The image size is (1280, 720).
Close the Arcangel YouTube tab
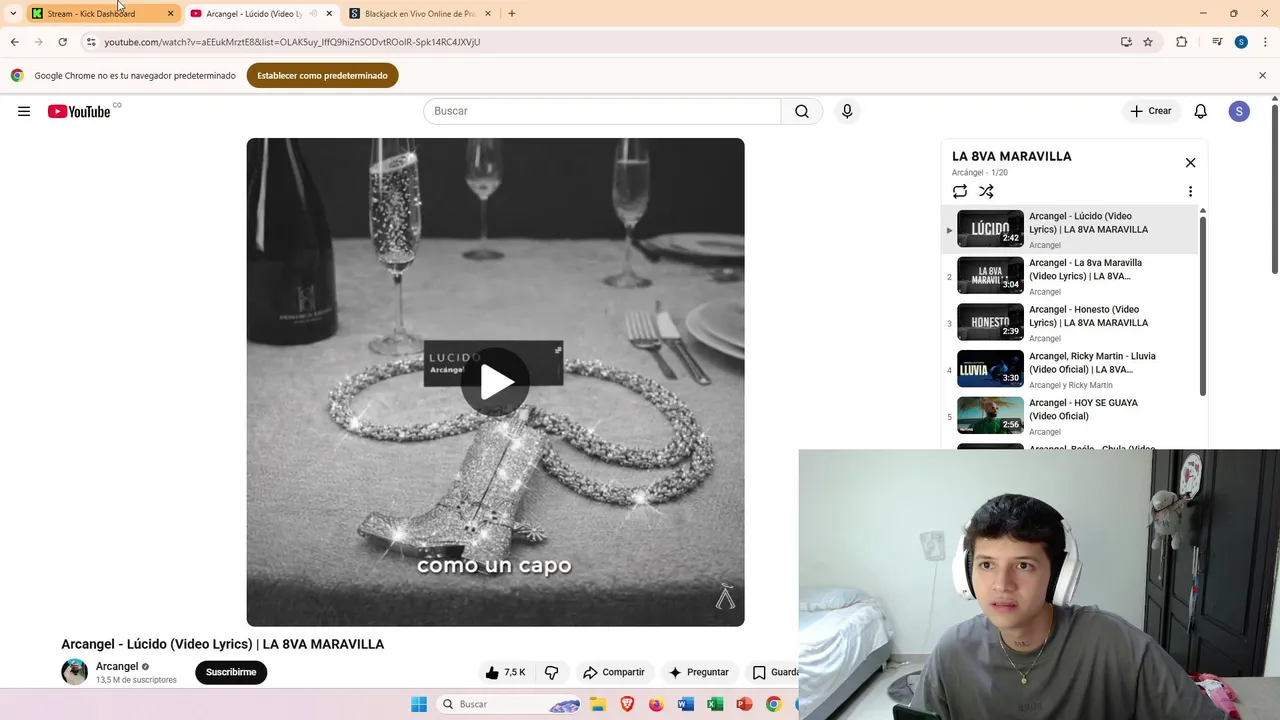tap(329, 14)
